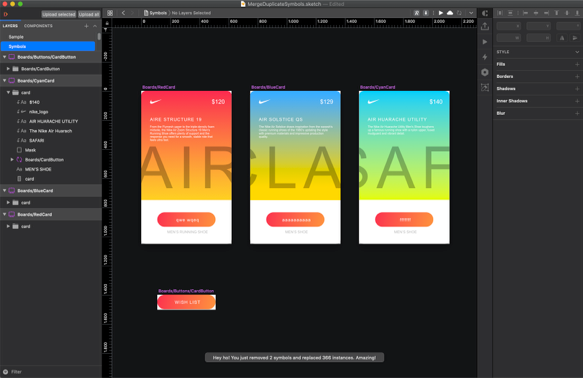
Task: Select The Nike Air Huarach layer
Action: click(51, 131)
